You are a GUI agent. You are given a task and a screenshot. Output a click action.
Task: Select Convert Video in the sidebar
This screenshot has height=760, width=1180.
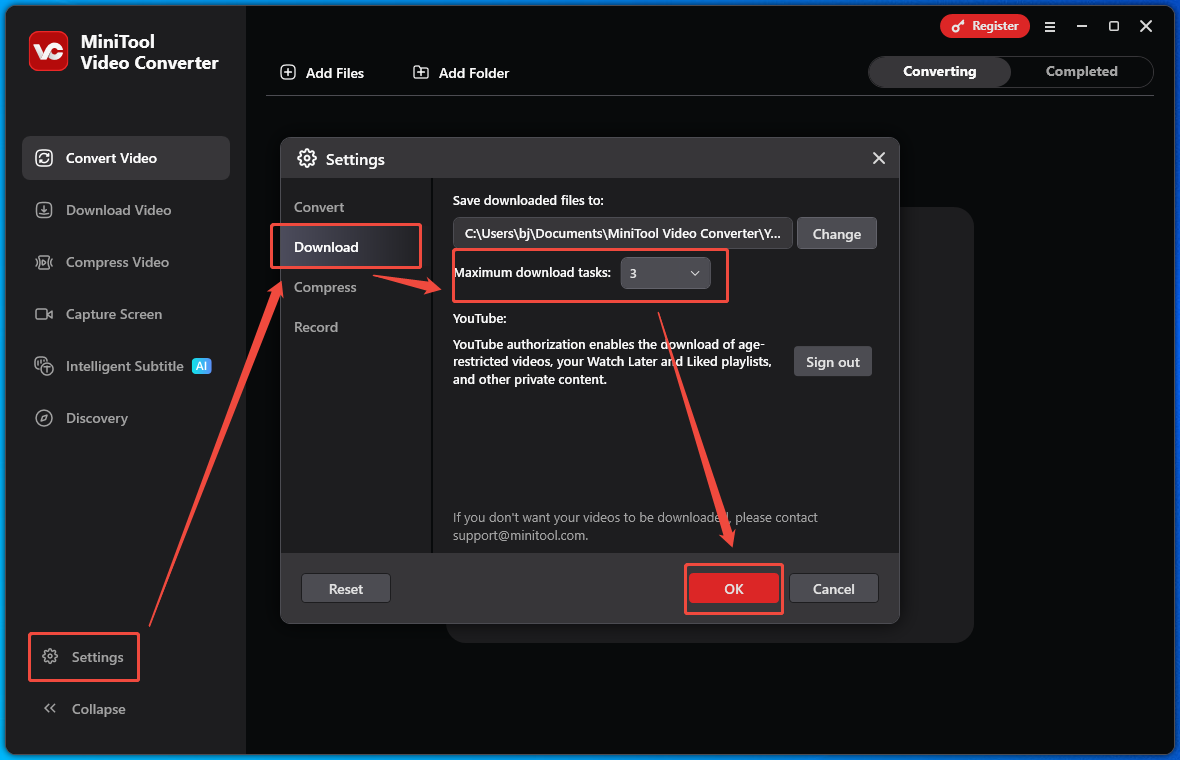126,158
